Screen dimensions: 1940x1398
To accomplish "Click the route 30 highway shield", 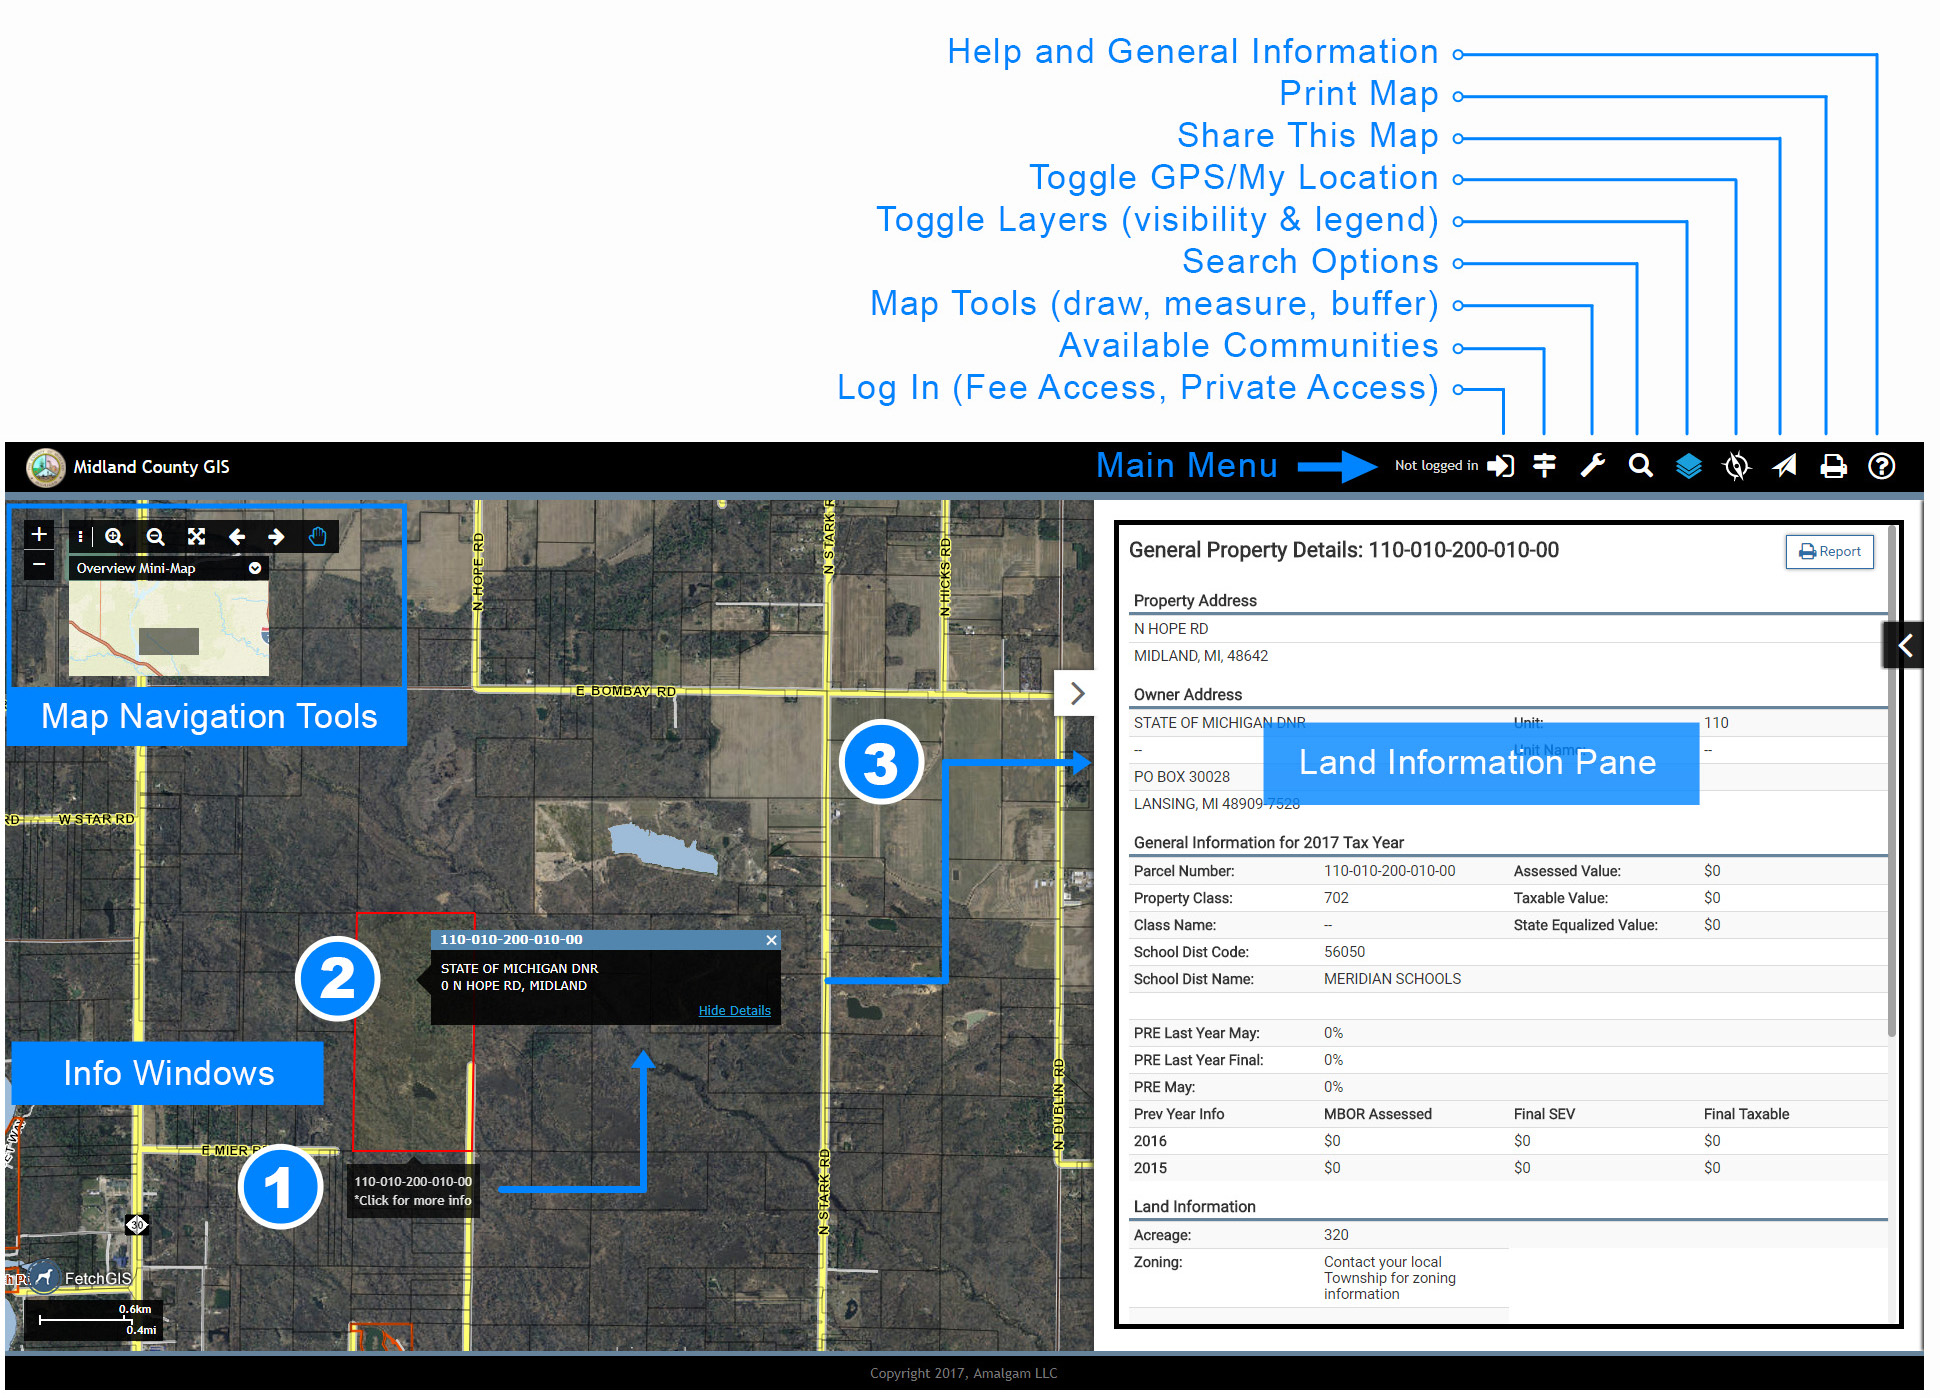I will pos(137,1225).
